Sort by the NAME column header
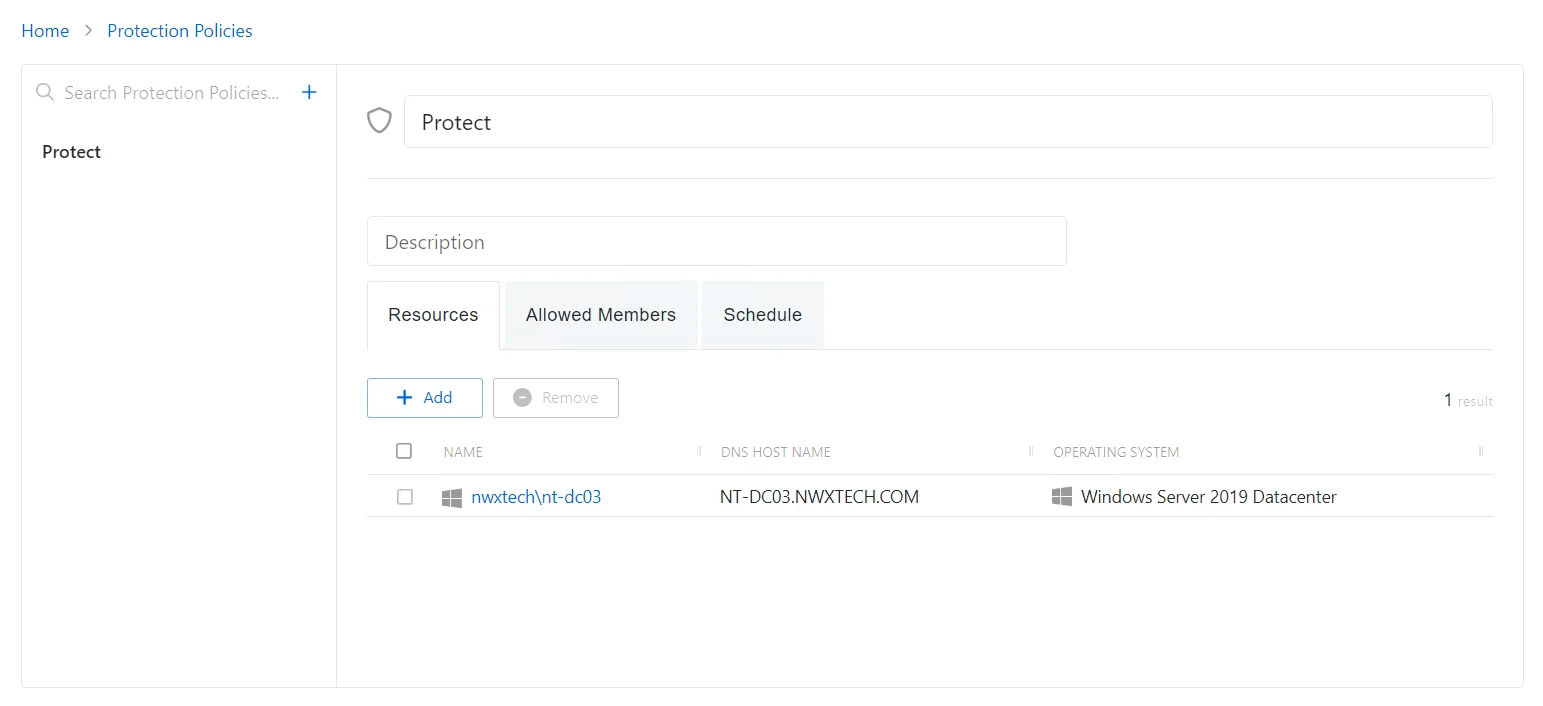This screenshot has width=1543, height=706. [463, 452]
